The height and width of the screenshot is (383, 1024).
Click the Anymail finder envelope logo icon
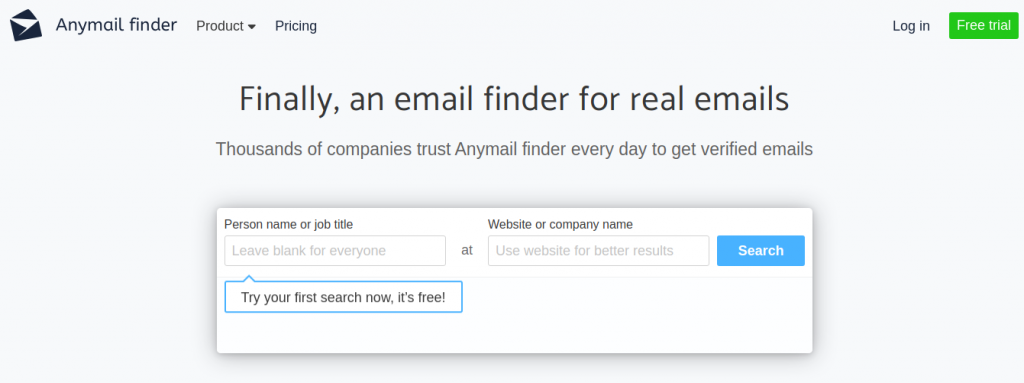pos(26,25)
